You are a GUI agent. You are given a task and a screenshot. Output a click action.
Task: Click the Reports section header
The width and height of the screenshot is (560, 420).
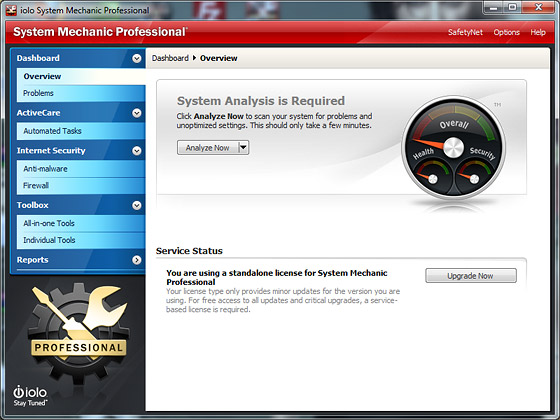click(78, 260)
